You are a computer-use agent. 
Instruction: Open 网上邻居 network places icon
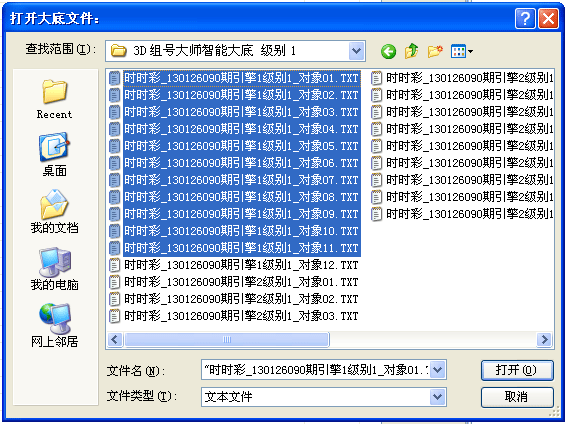(x=54, y=325)
